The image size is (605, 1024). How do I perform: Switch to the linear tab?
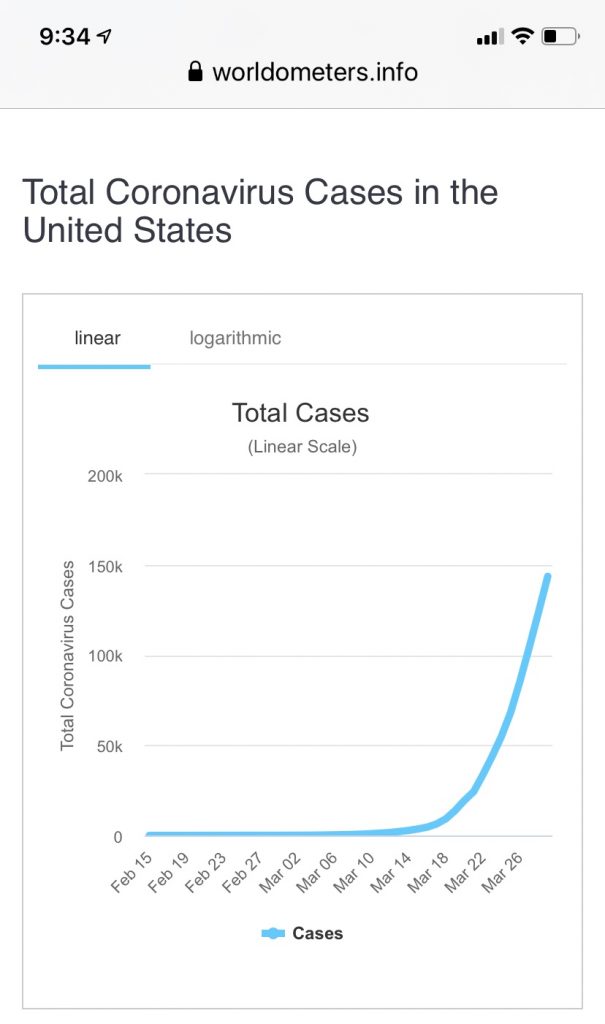pos(97,338)
